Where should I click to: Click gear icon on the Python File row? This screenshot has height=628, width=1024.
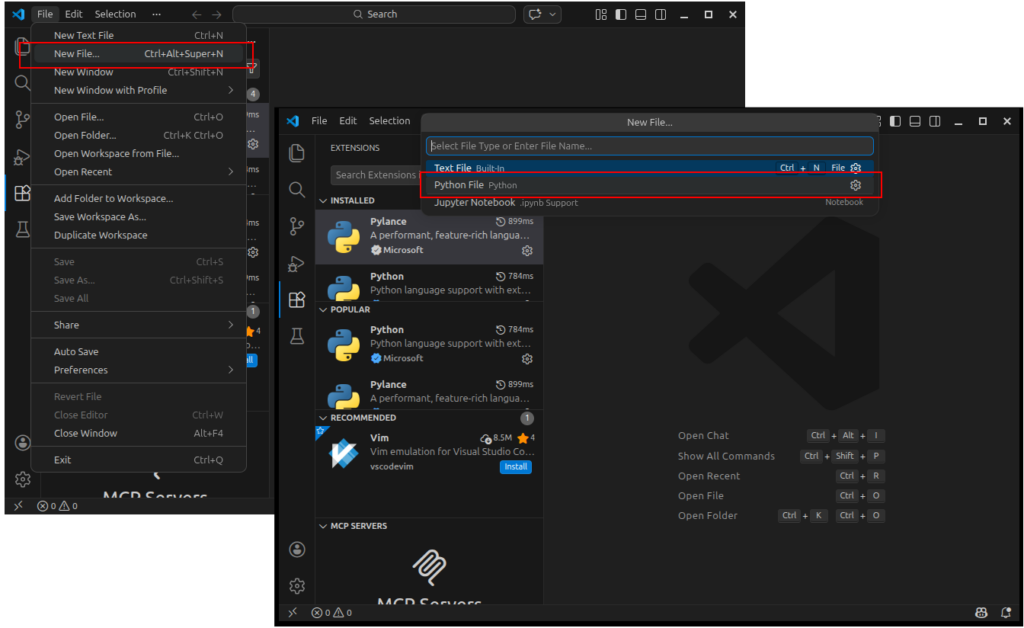coord(855,185)
